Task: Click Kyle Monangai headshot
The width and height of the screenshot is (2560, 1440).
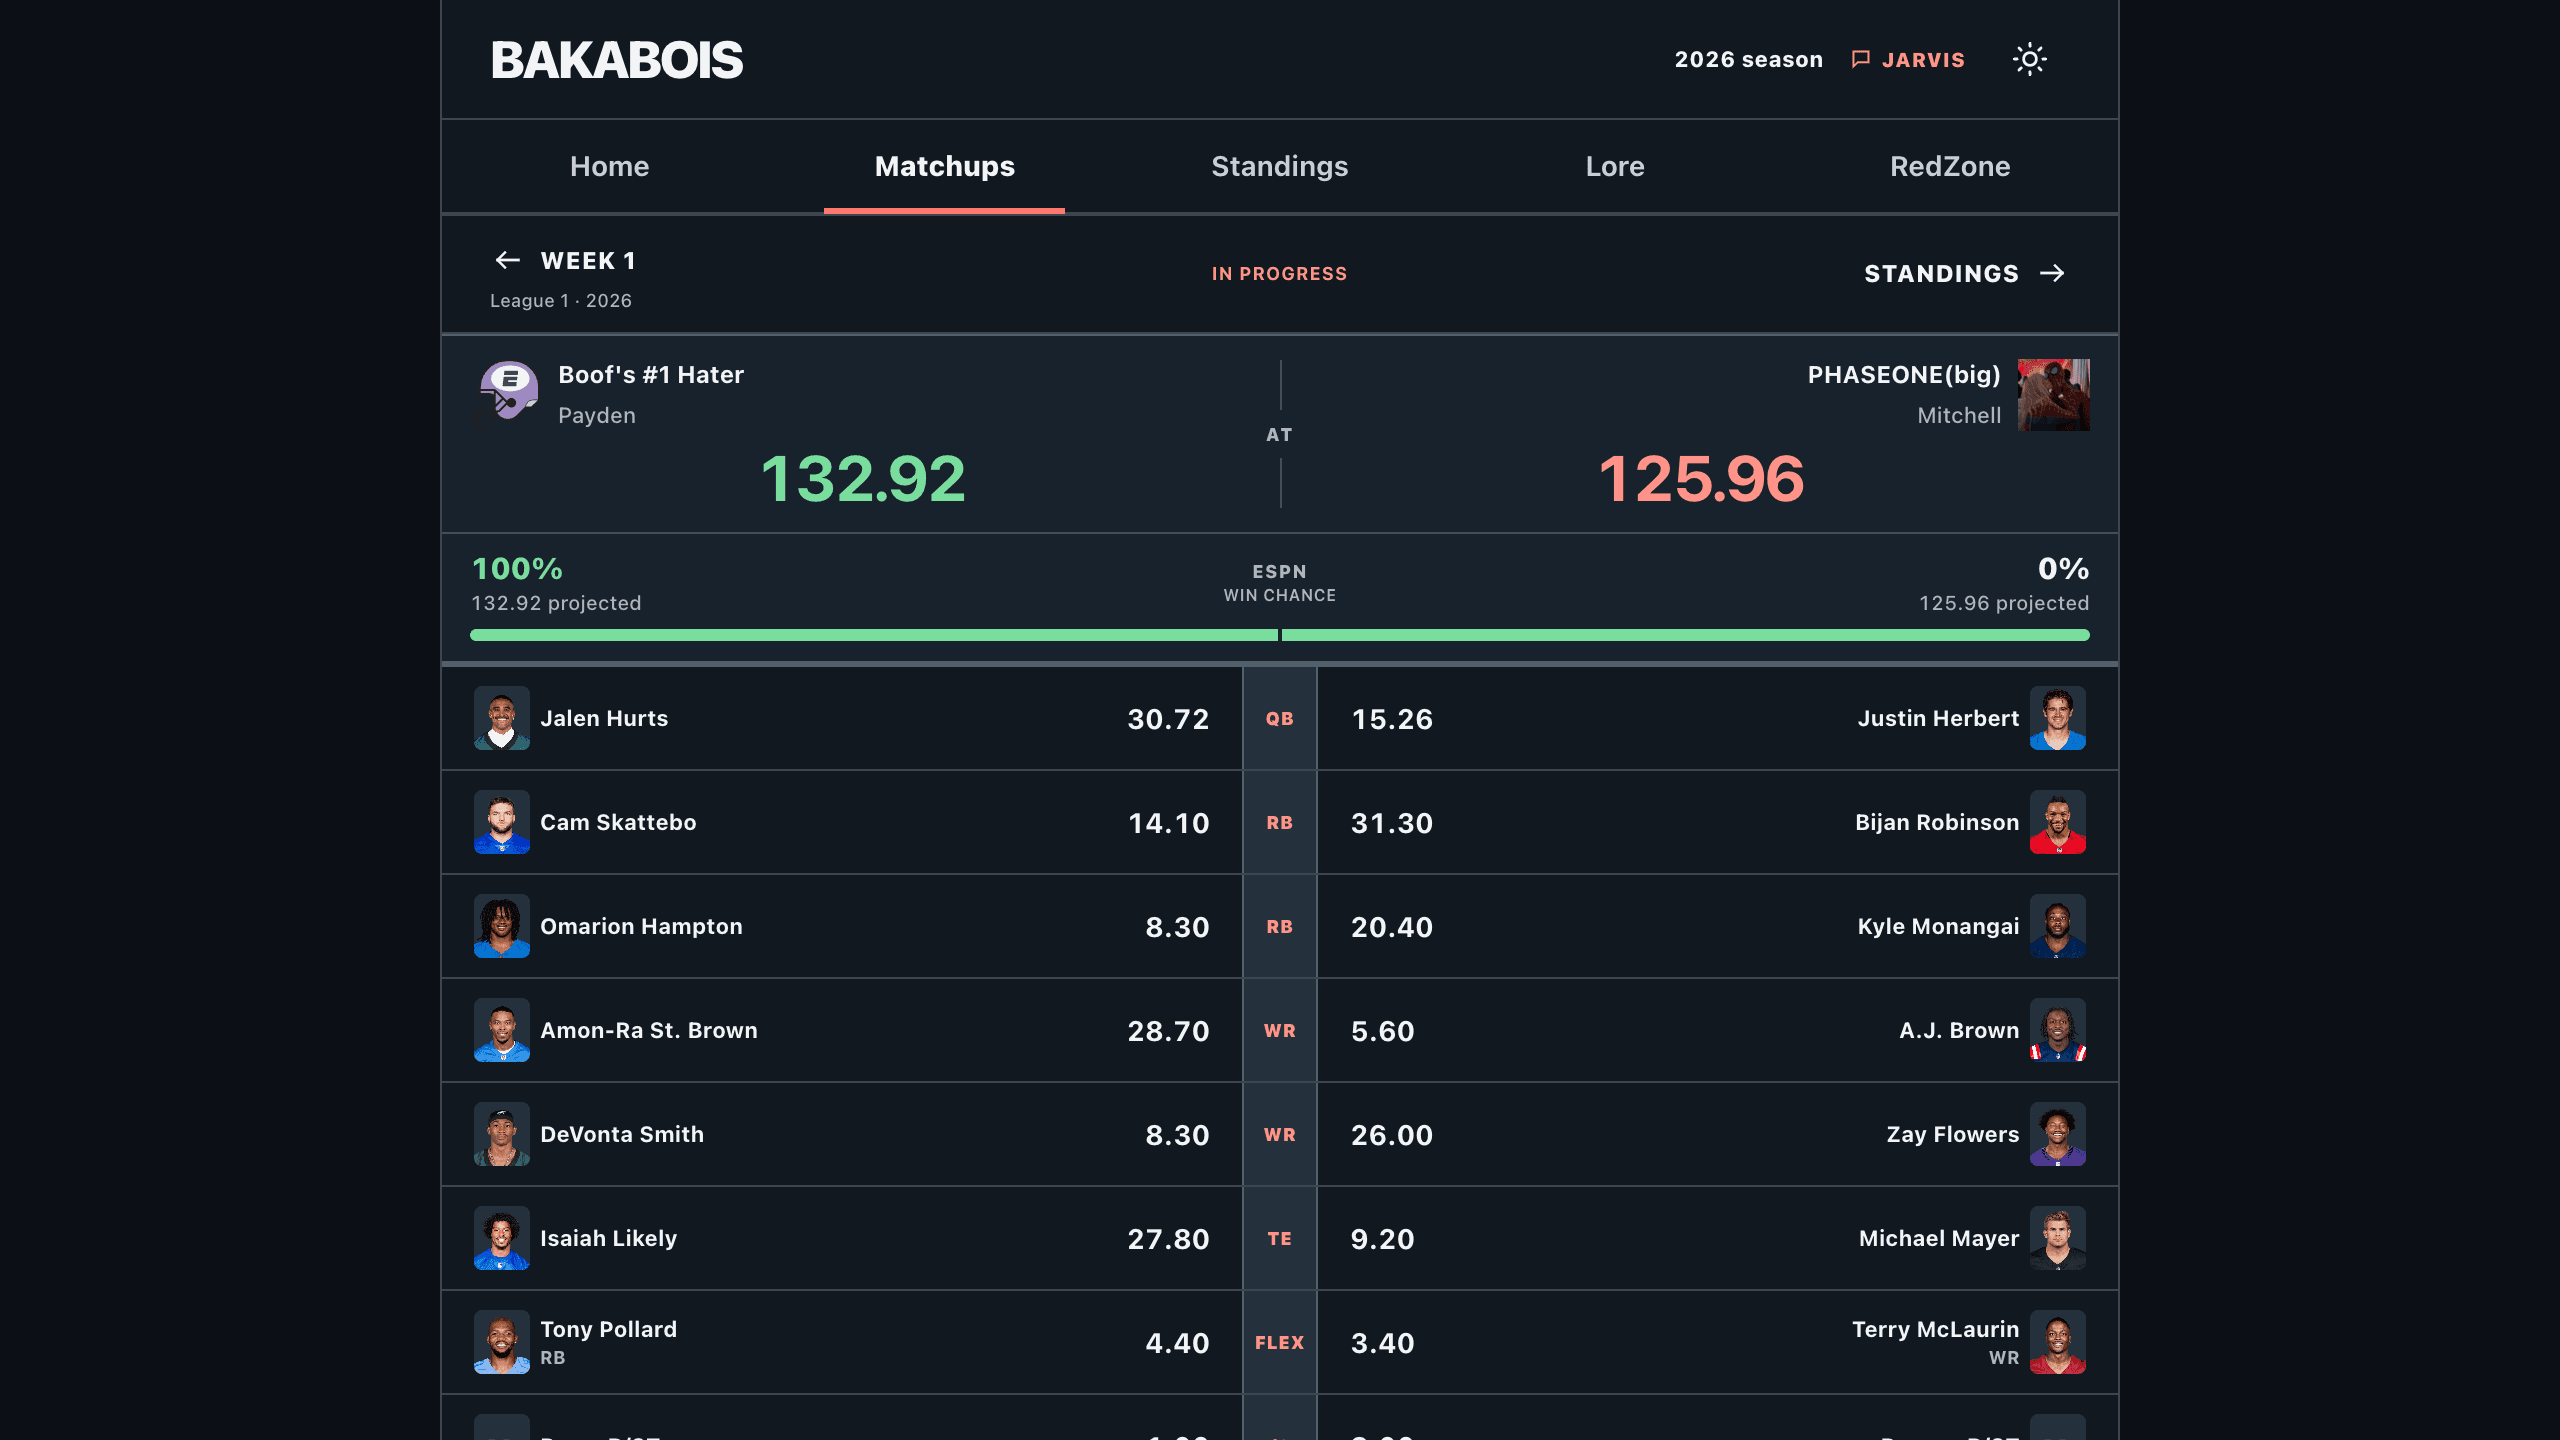Action: click(x=2058, y=926)
